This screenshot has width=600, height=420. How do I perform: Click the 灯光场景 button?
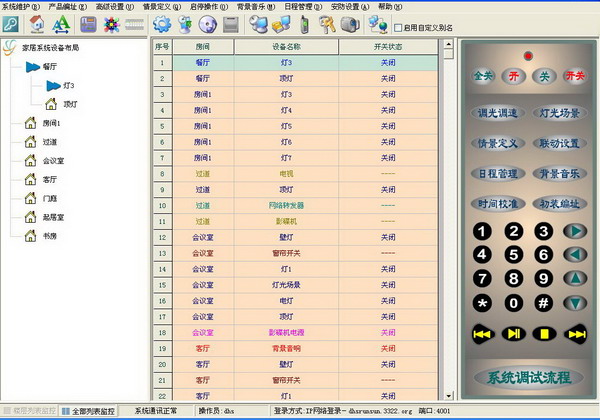click(x=559, y=113)
